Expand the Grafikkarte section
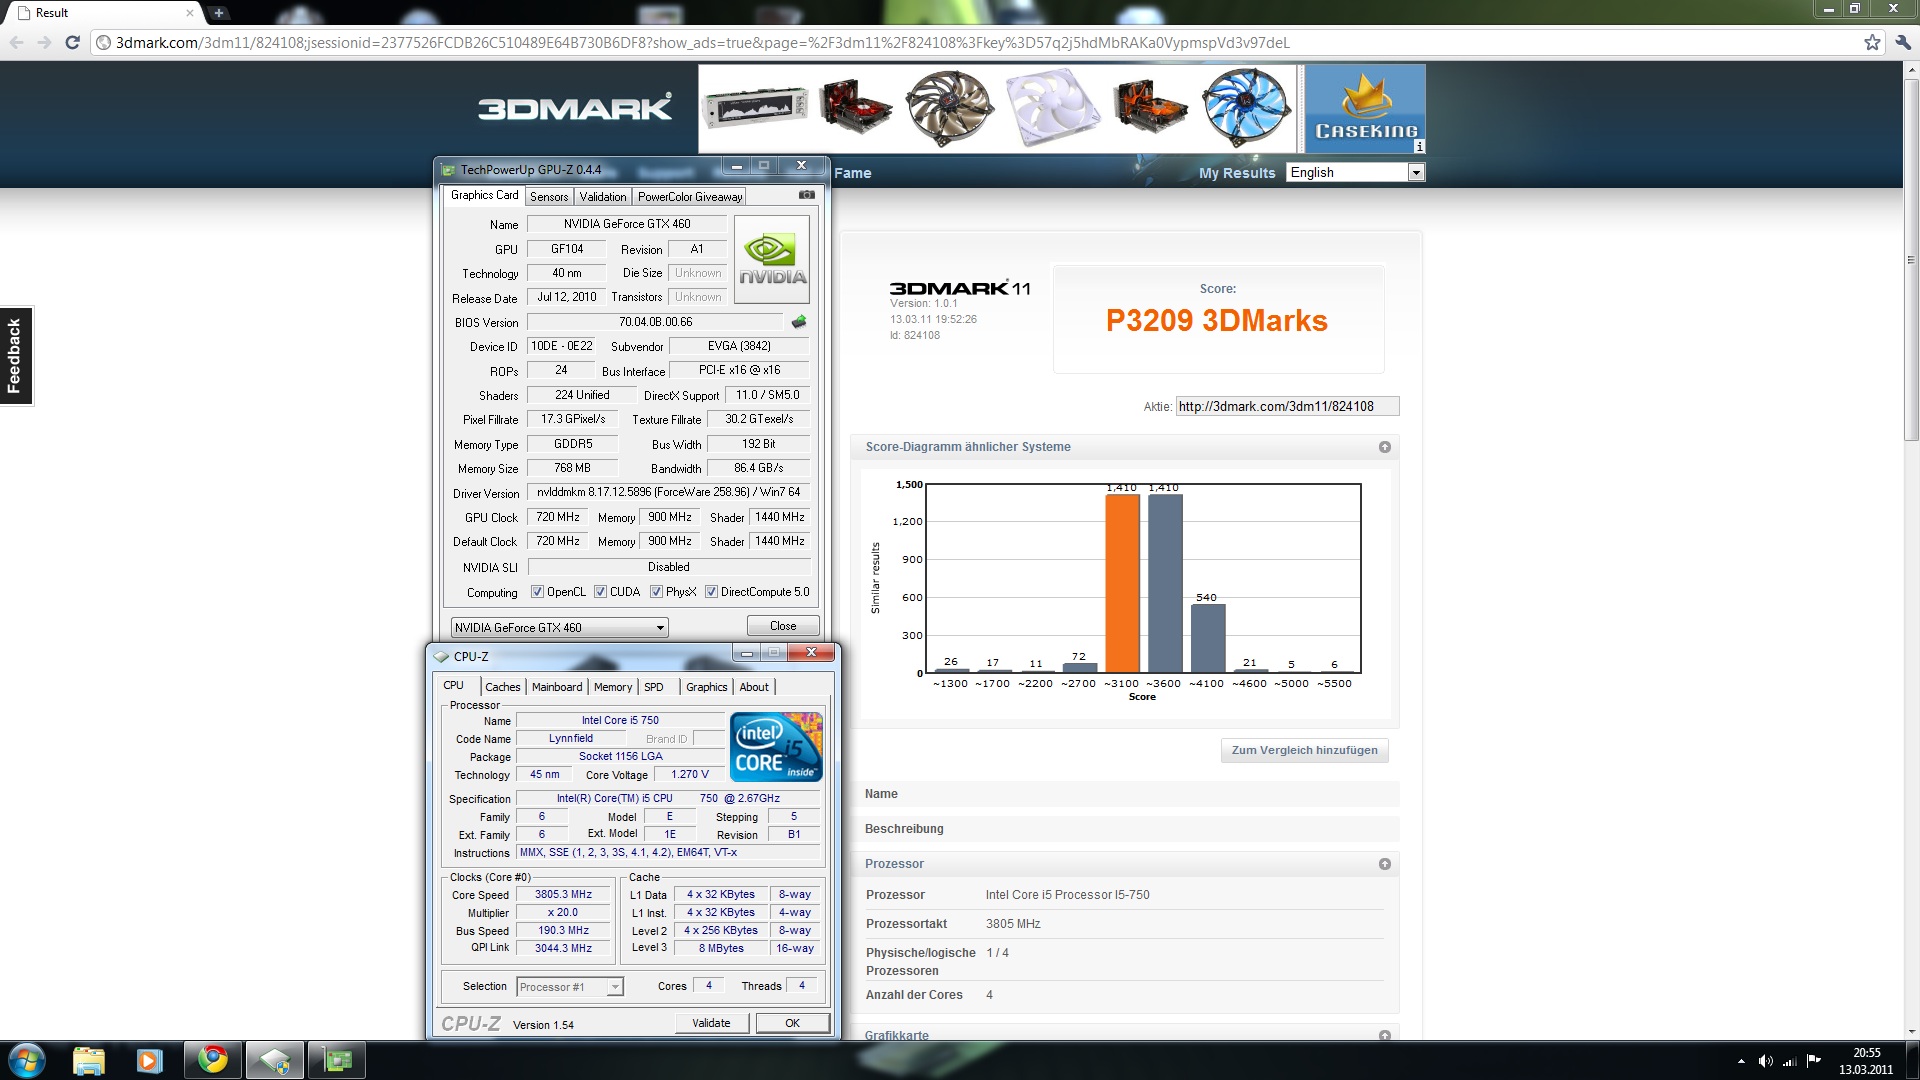Image resolution: width=1920 pixels, height=1080 pixels. (x=1385, y=1036)
